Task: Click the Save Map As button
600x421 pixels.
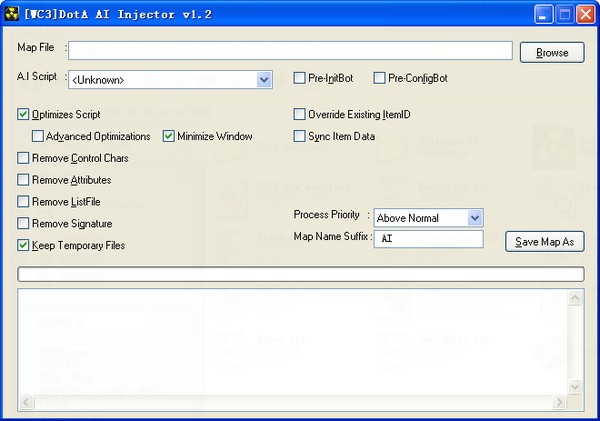Action: (x=545, y=242)
